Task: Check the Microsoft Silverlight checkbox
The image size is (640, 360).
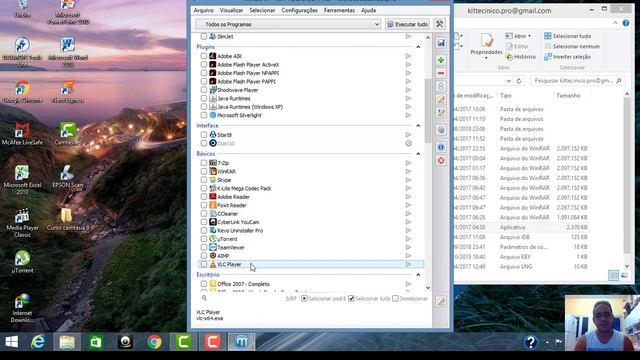Action: pos(204,115)
